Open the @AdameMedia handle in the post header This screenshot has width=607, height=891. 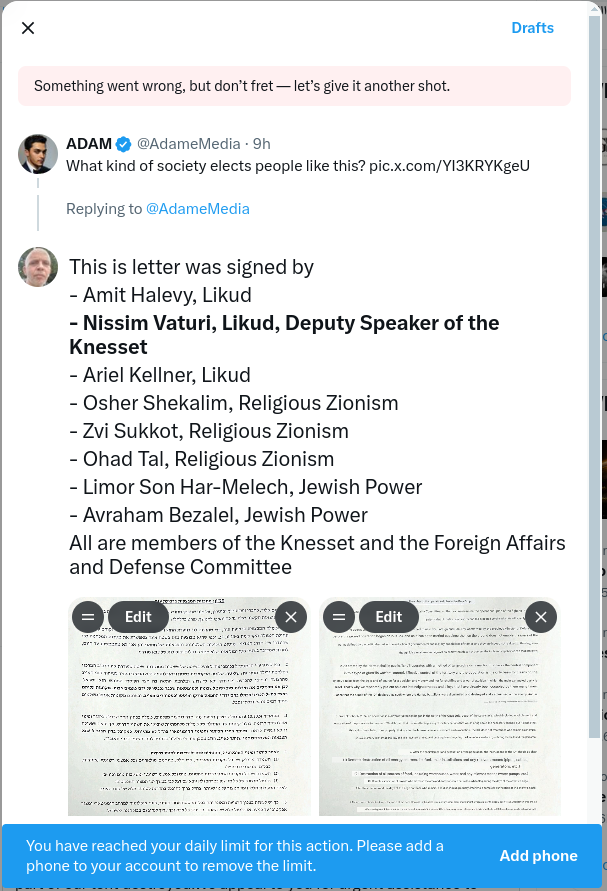(x=188, y=144)
